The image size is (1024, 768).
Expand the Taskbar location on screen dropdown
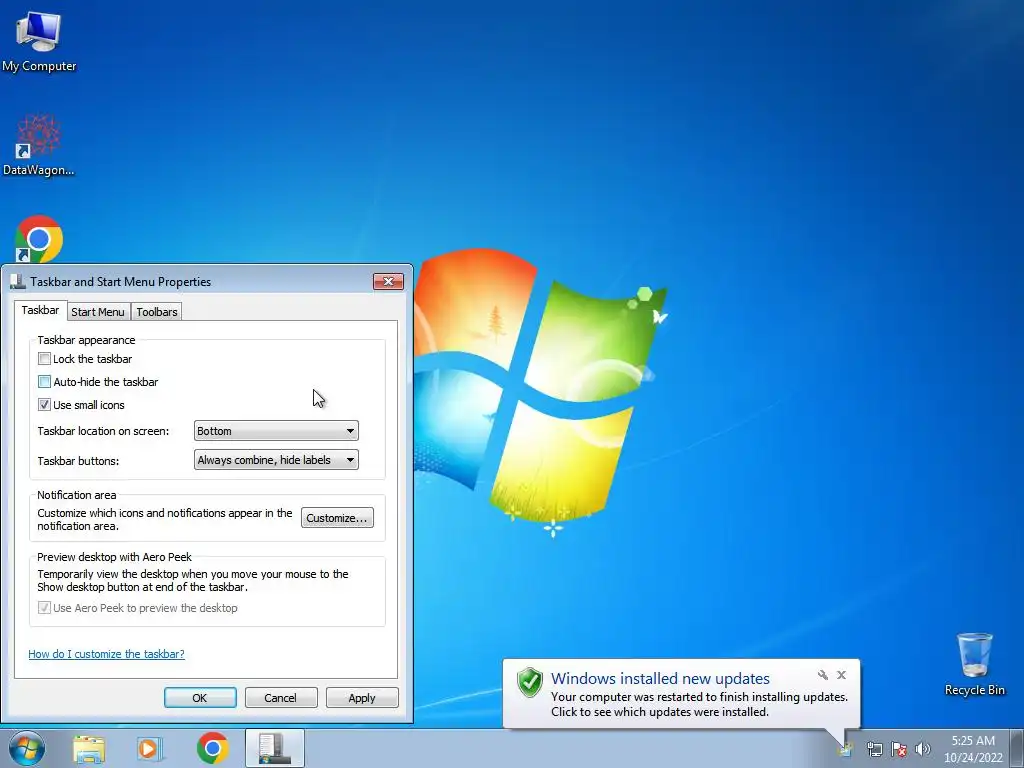coord(276,431)
